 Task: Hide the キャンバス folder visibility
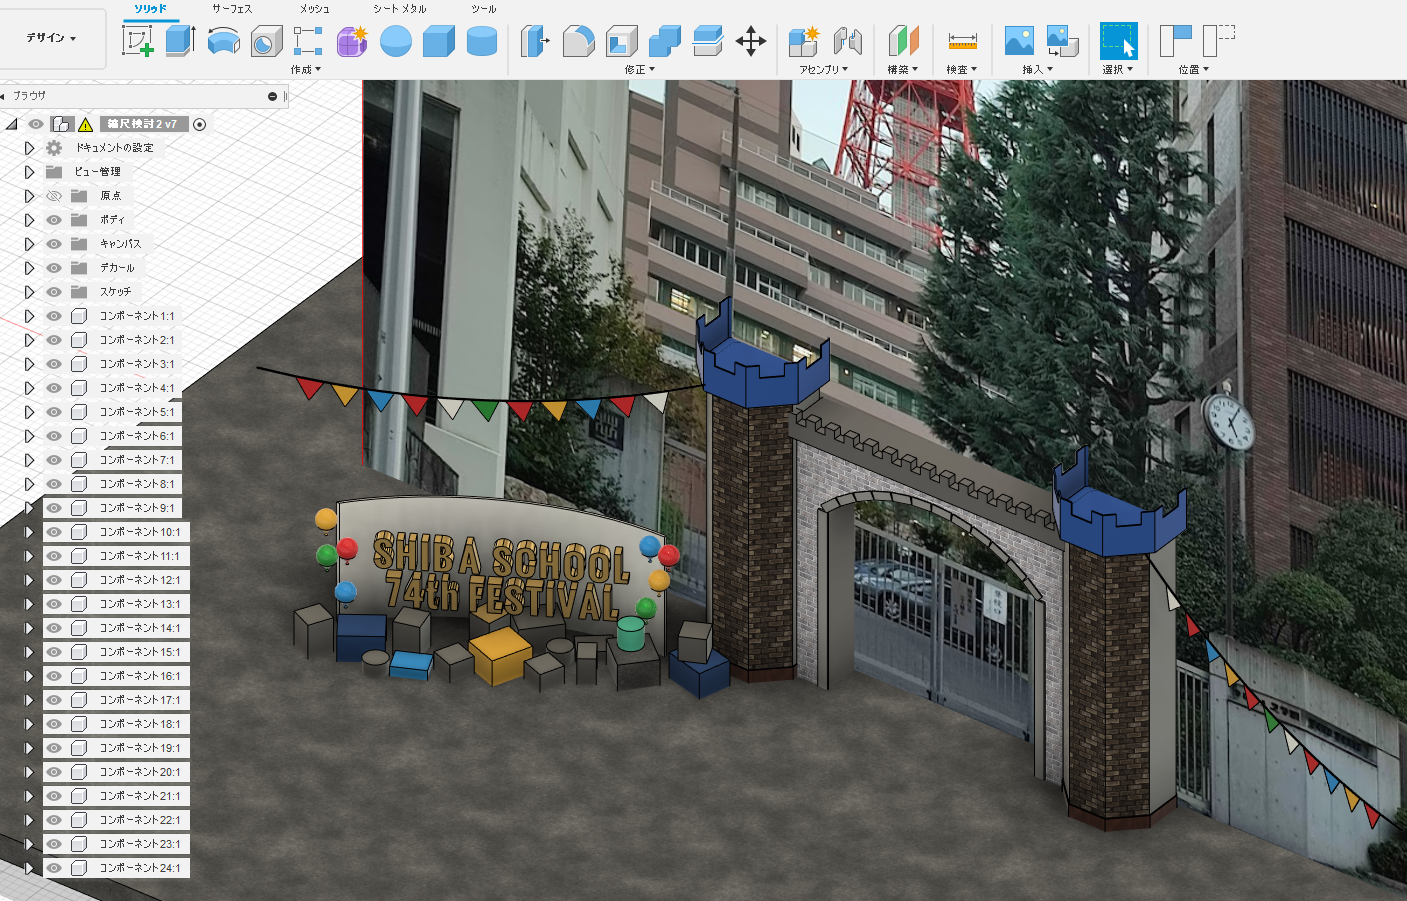click(54, 244)
